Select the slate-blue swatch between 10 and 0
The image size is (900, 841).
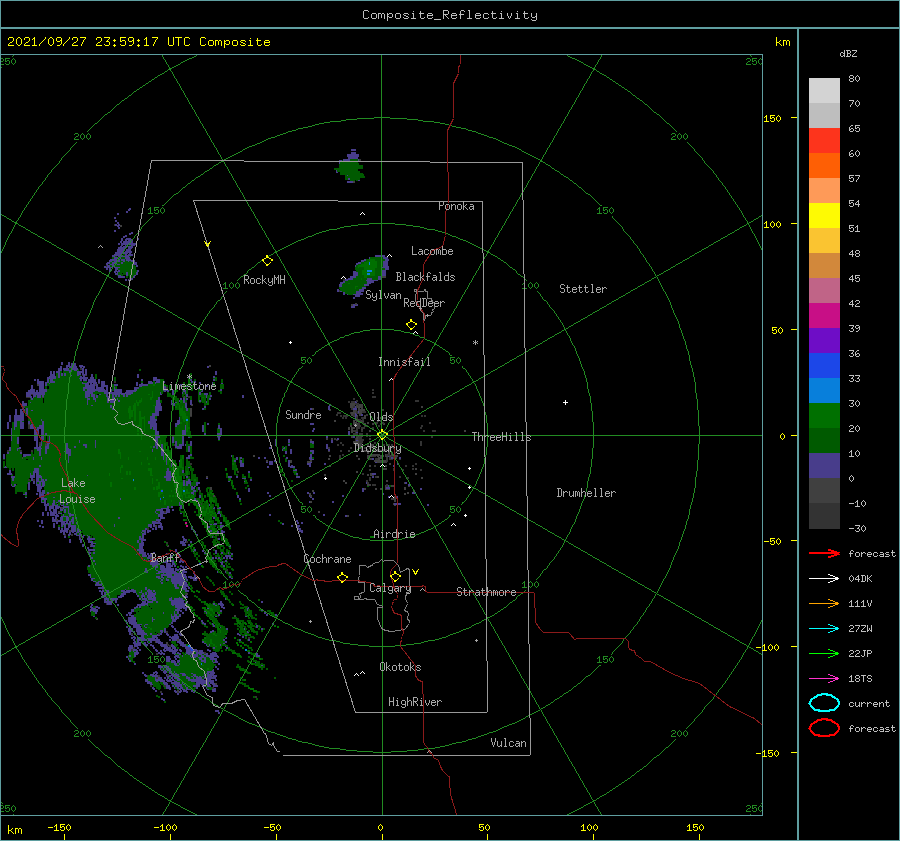pyautogui.click(x=824, y=466)
